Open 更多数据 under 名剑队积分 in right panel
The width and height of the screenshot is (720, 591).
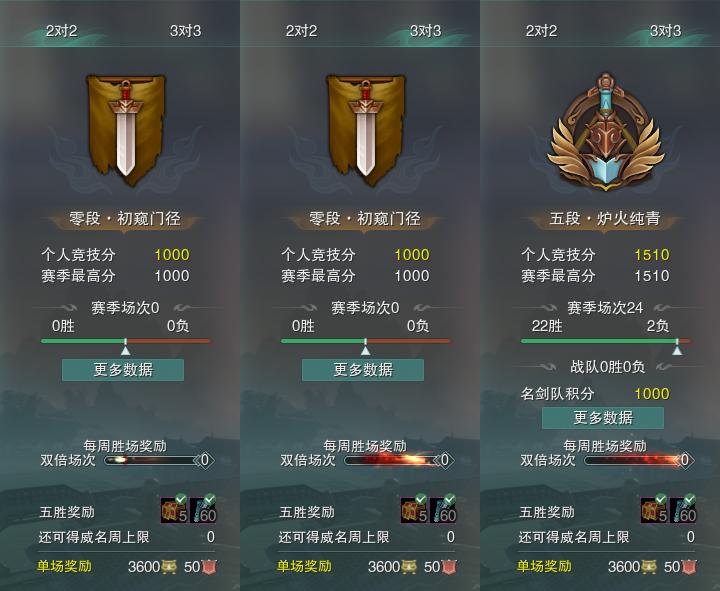(603, 417)
